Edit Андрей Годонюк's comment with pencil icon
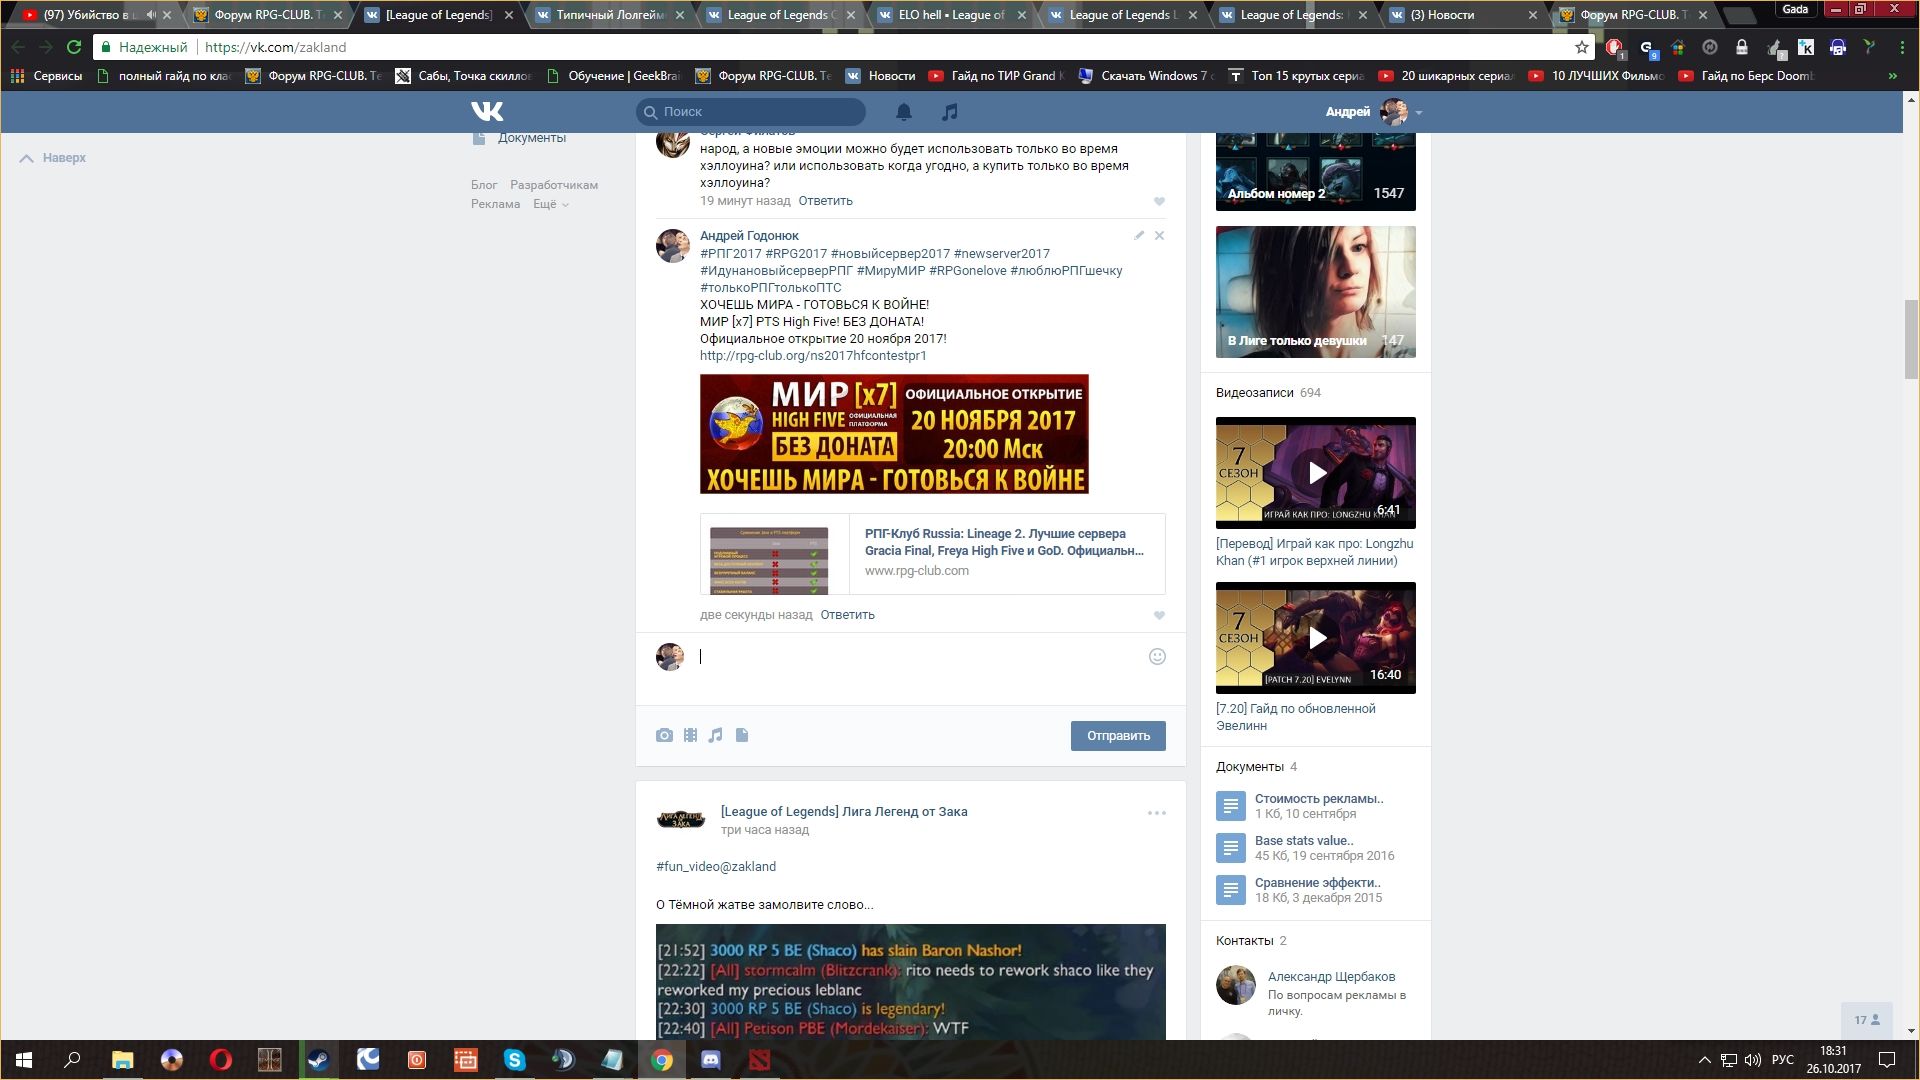Screen dimensions: 1920x1080 click(1138, 236)
